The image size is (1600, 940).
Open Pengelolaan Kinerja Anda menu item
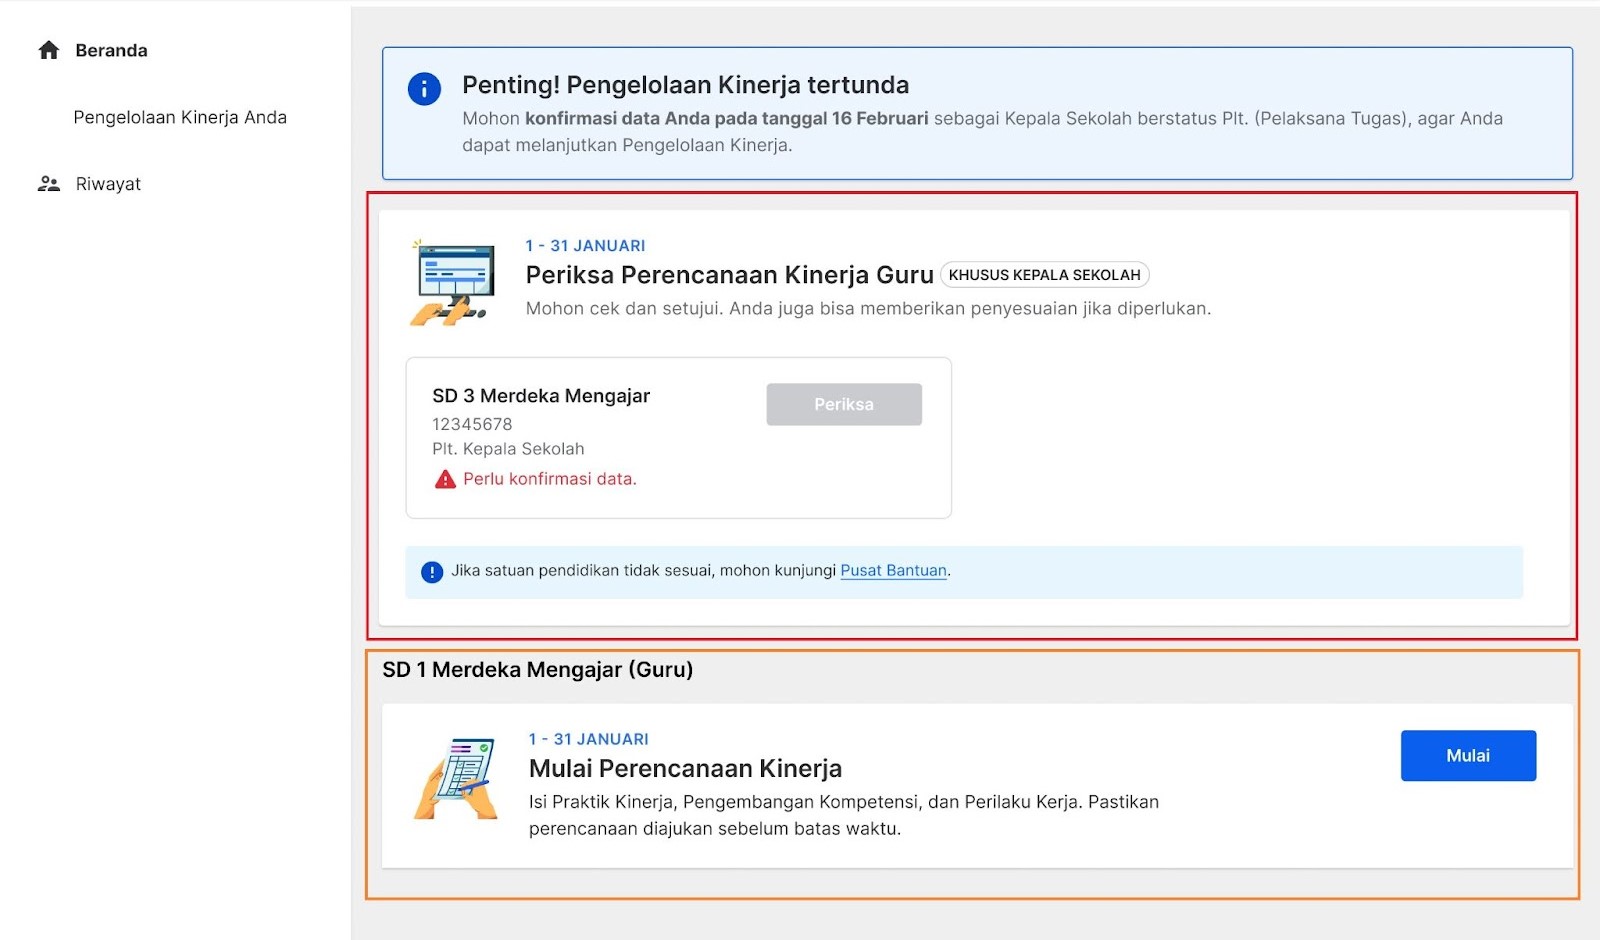pos(180,117)
